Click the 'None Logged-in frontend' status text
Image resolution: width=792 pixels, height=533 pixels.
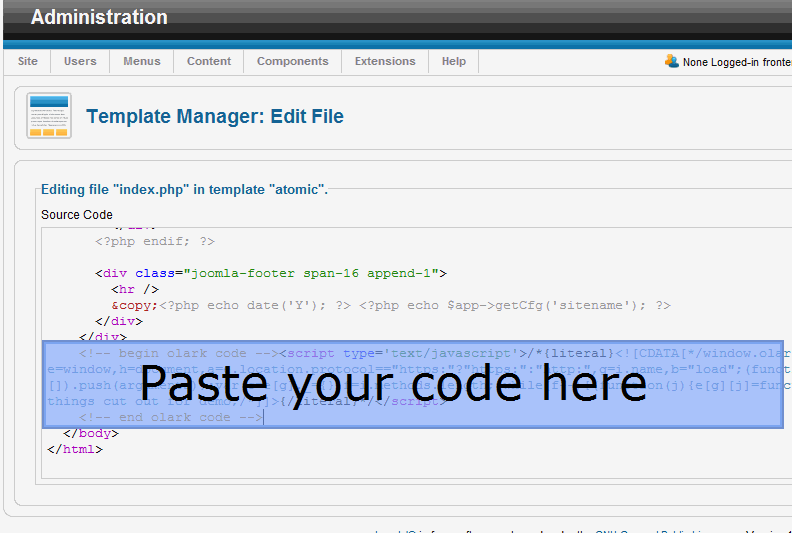point(736,62)
